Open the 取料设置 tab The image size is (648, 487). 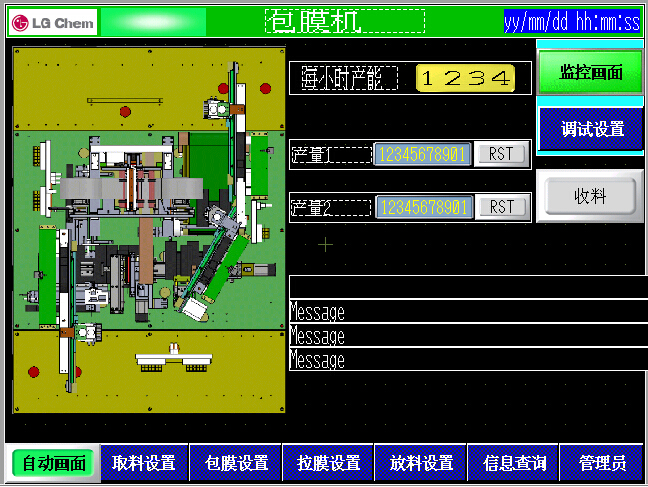tap(144, 463)
